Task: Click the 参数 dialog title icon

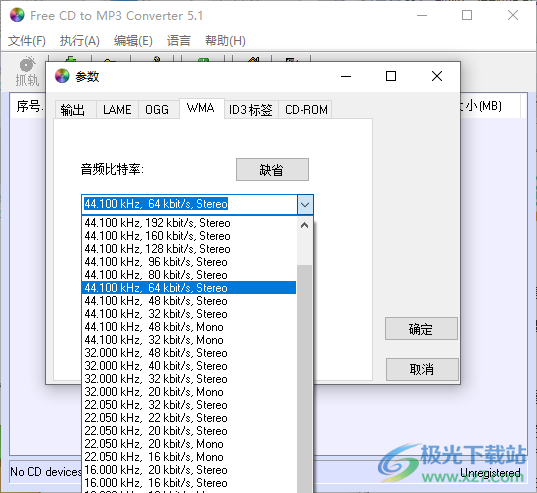Action: pyautogui.click(x=62, y=76)
